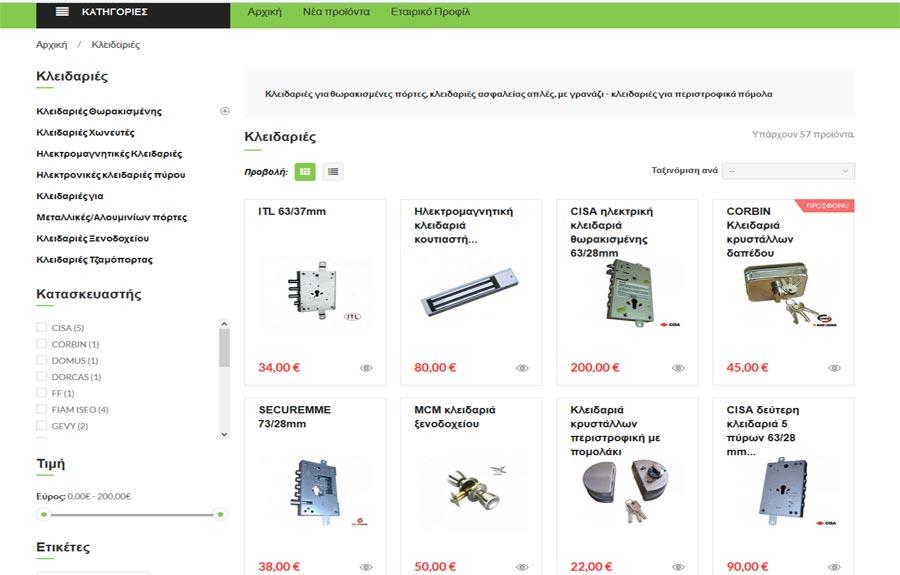Click the ΠΡΟΣΦΟΡΑ! offer badge
This screenshot has height=575, width=900.
(x=827, y=205)
